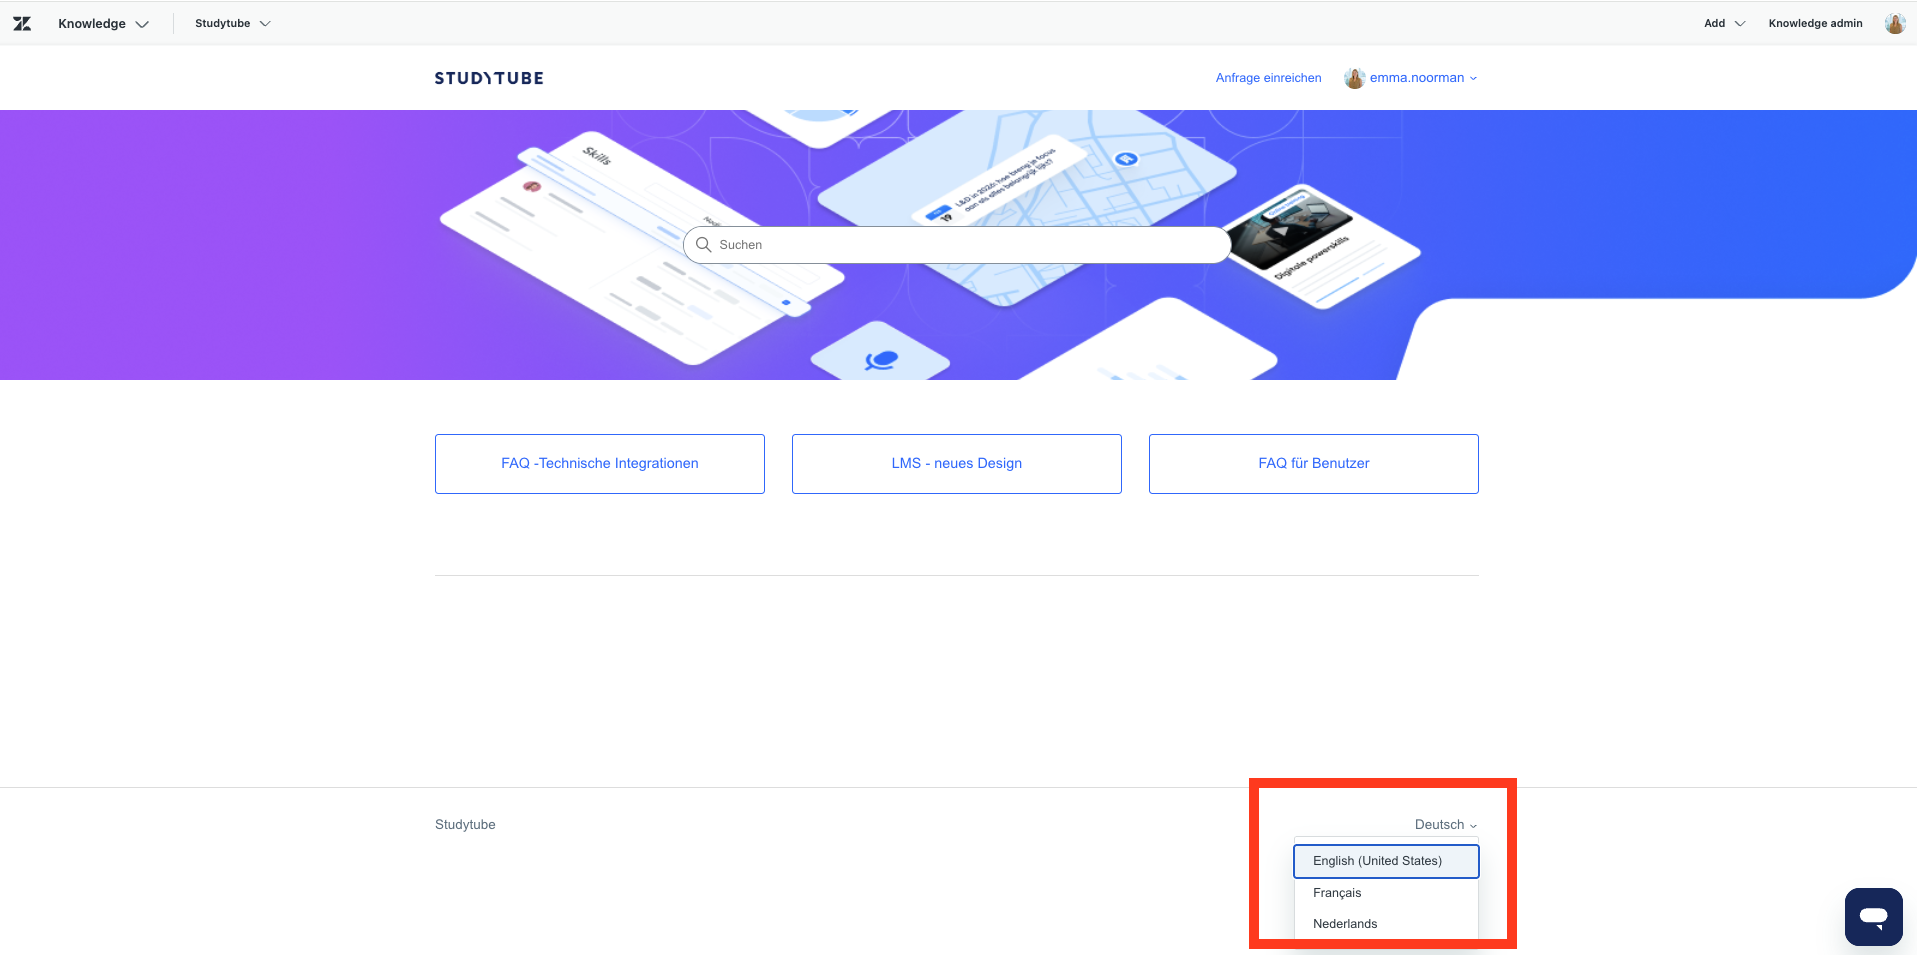
Task: Open FAQ -Technische Integrationen category
Action: (x=600, y=464)
